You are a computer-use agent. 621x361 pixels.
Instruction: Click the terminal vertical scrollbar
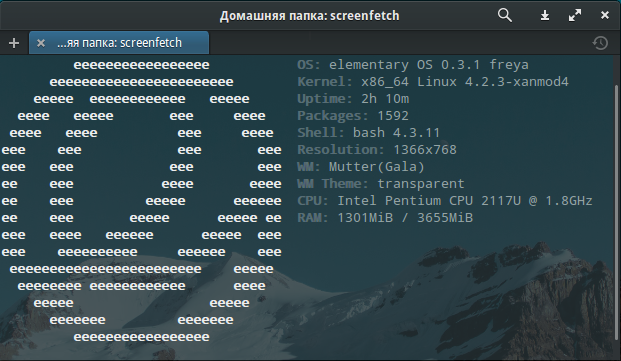tap(616, 212)
